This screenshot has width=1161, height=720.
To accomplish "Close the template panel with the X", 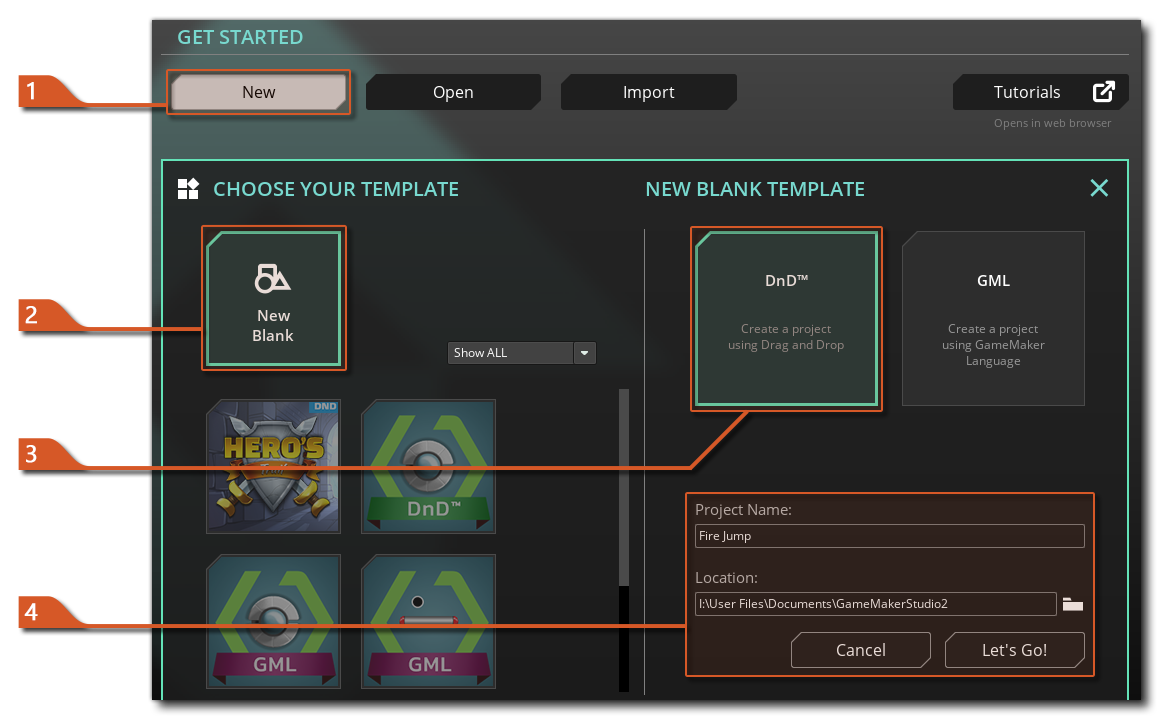I will pyautogui.click(x=1099, y=188).
